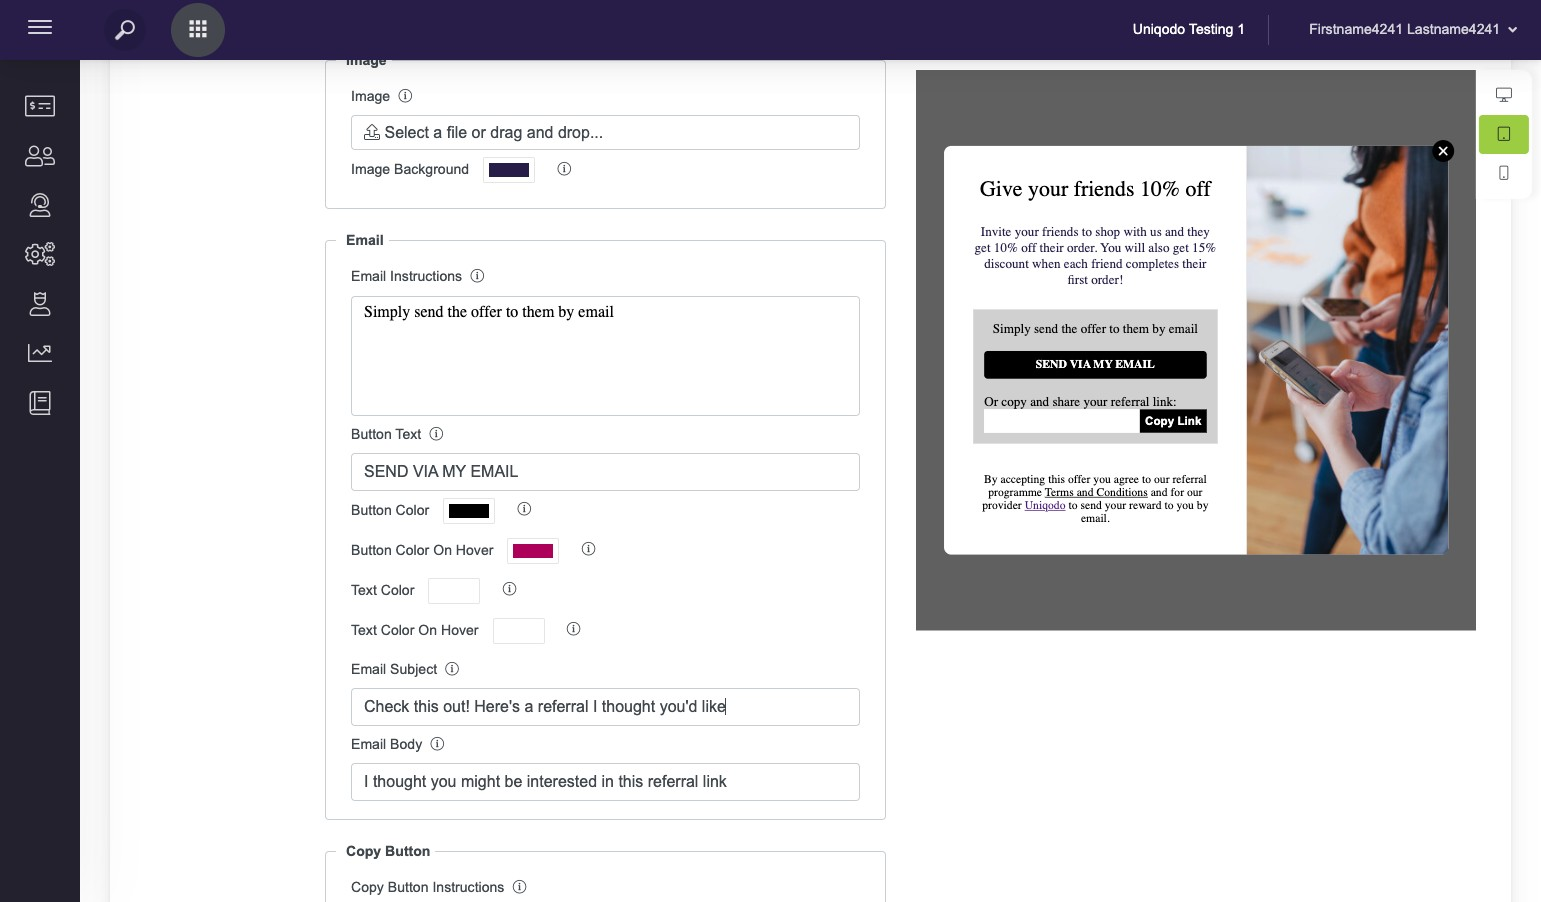Open the analytics chart sidebar icon
1541x902 pixels.
[x=40, y=352]
